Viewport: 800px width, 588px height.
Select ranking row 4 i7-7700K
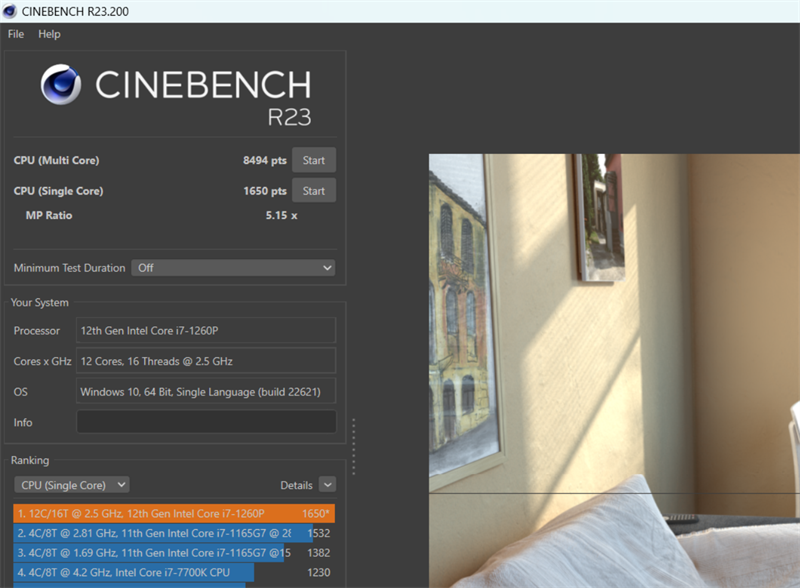point(174,573)
